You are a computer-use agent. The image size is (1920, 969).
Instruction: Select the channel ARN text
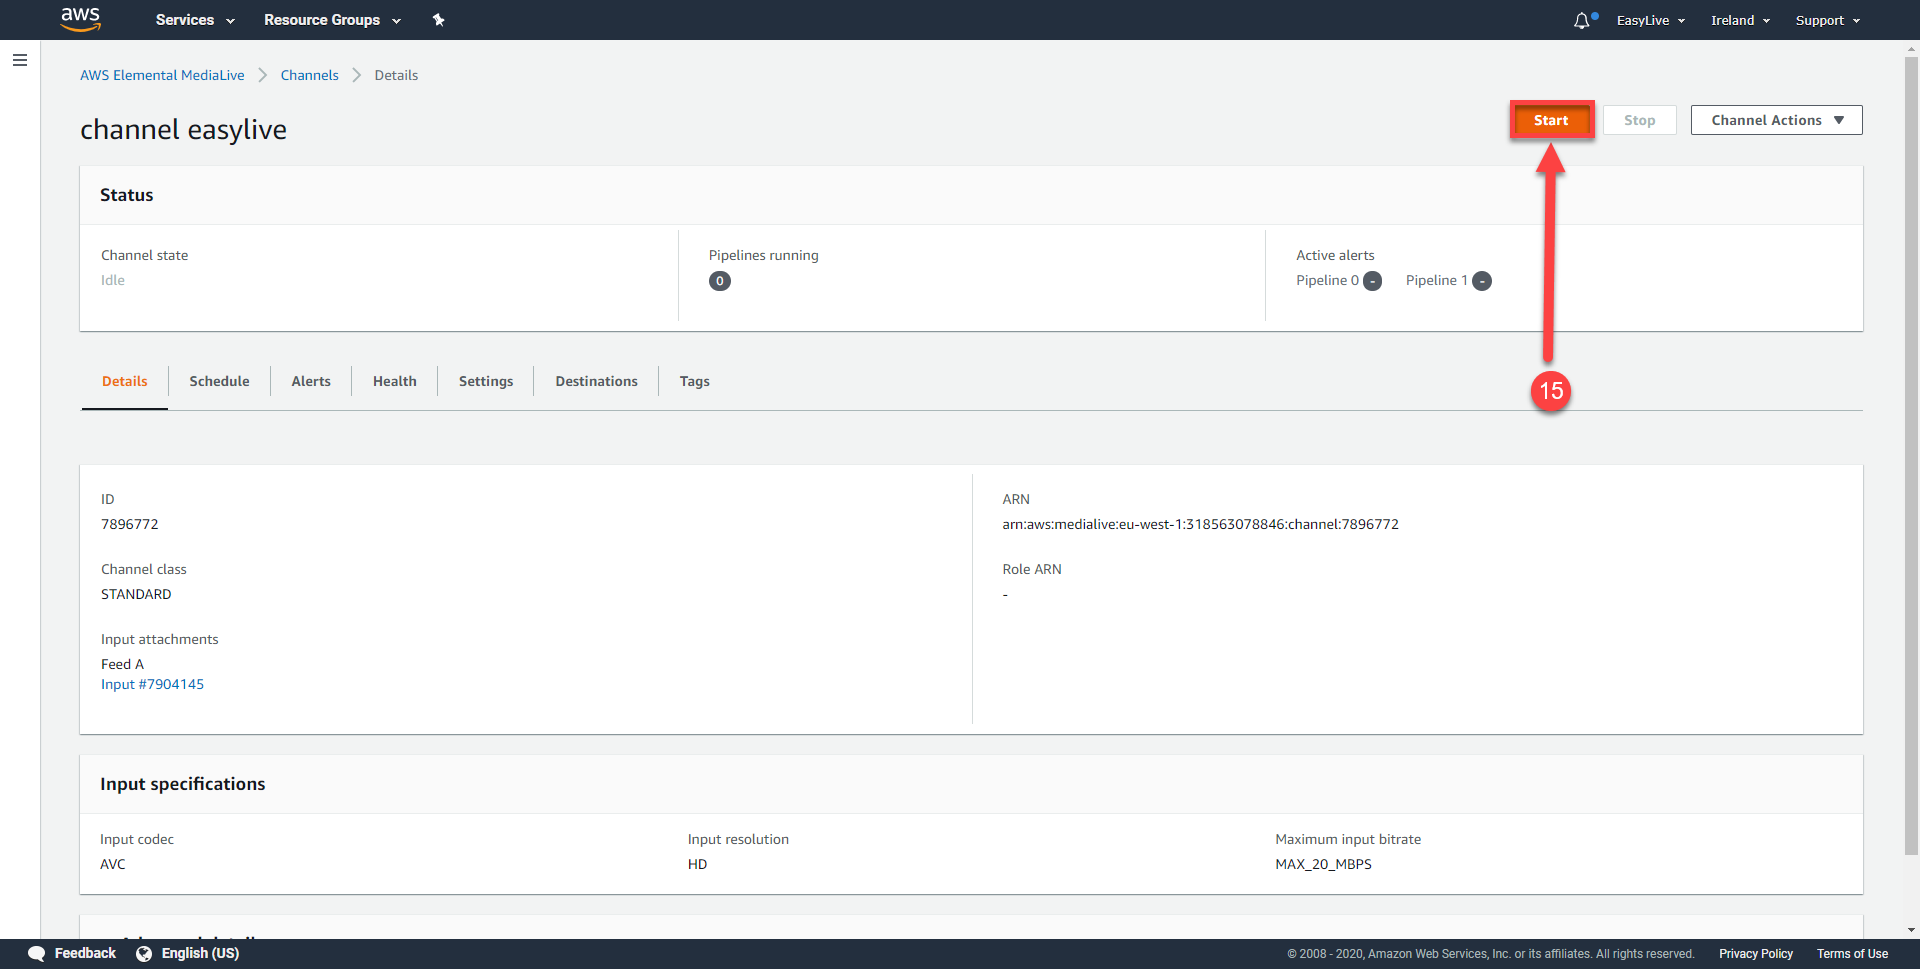tap(1200, 524)
